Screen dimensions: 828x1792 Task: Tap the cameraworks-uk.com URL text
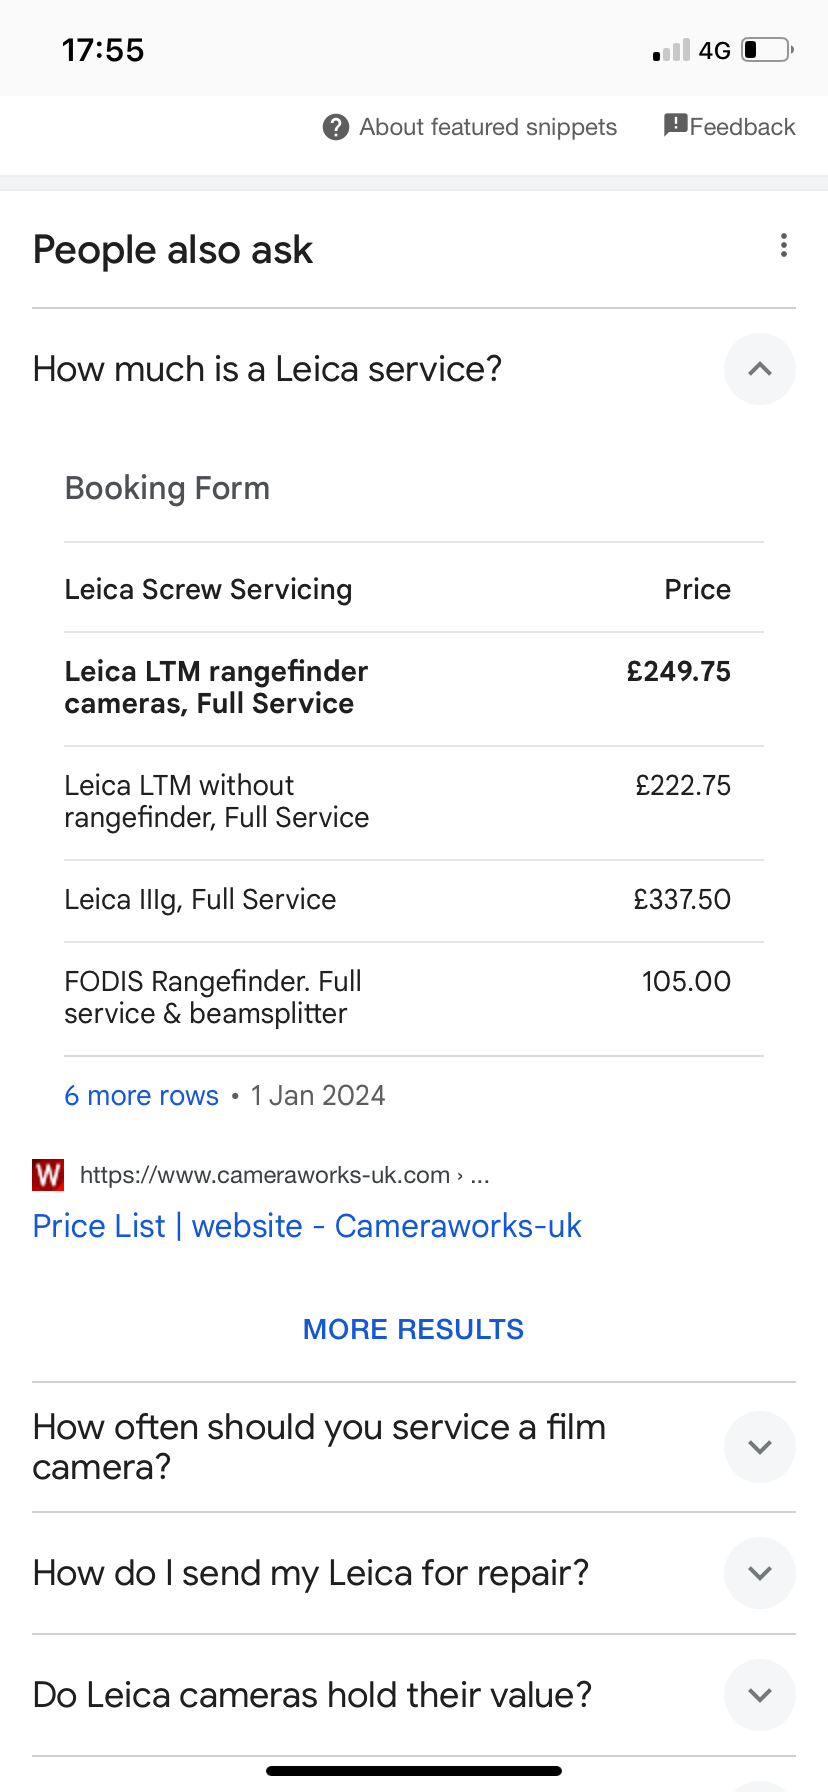285,1175
